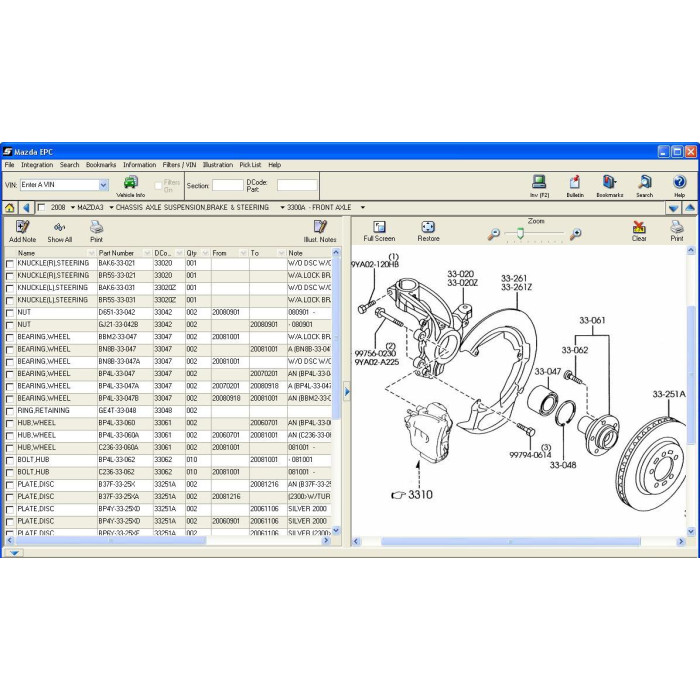Viewport: 700px width, 700px height.
Task: Open the Integration menu
Action: [37, 165]
